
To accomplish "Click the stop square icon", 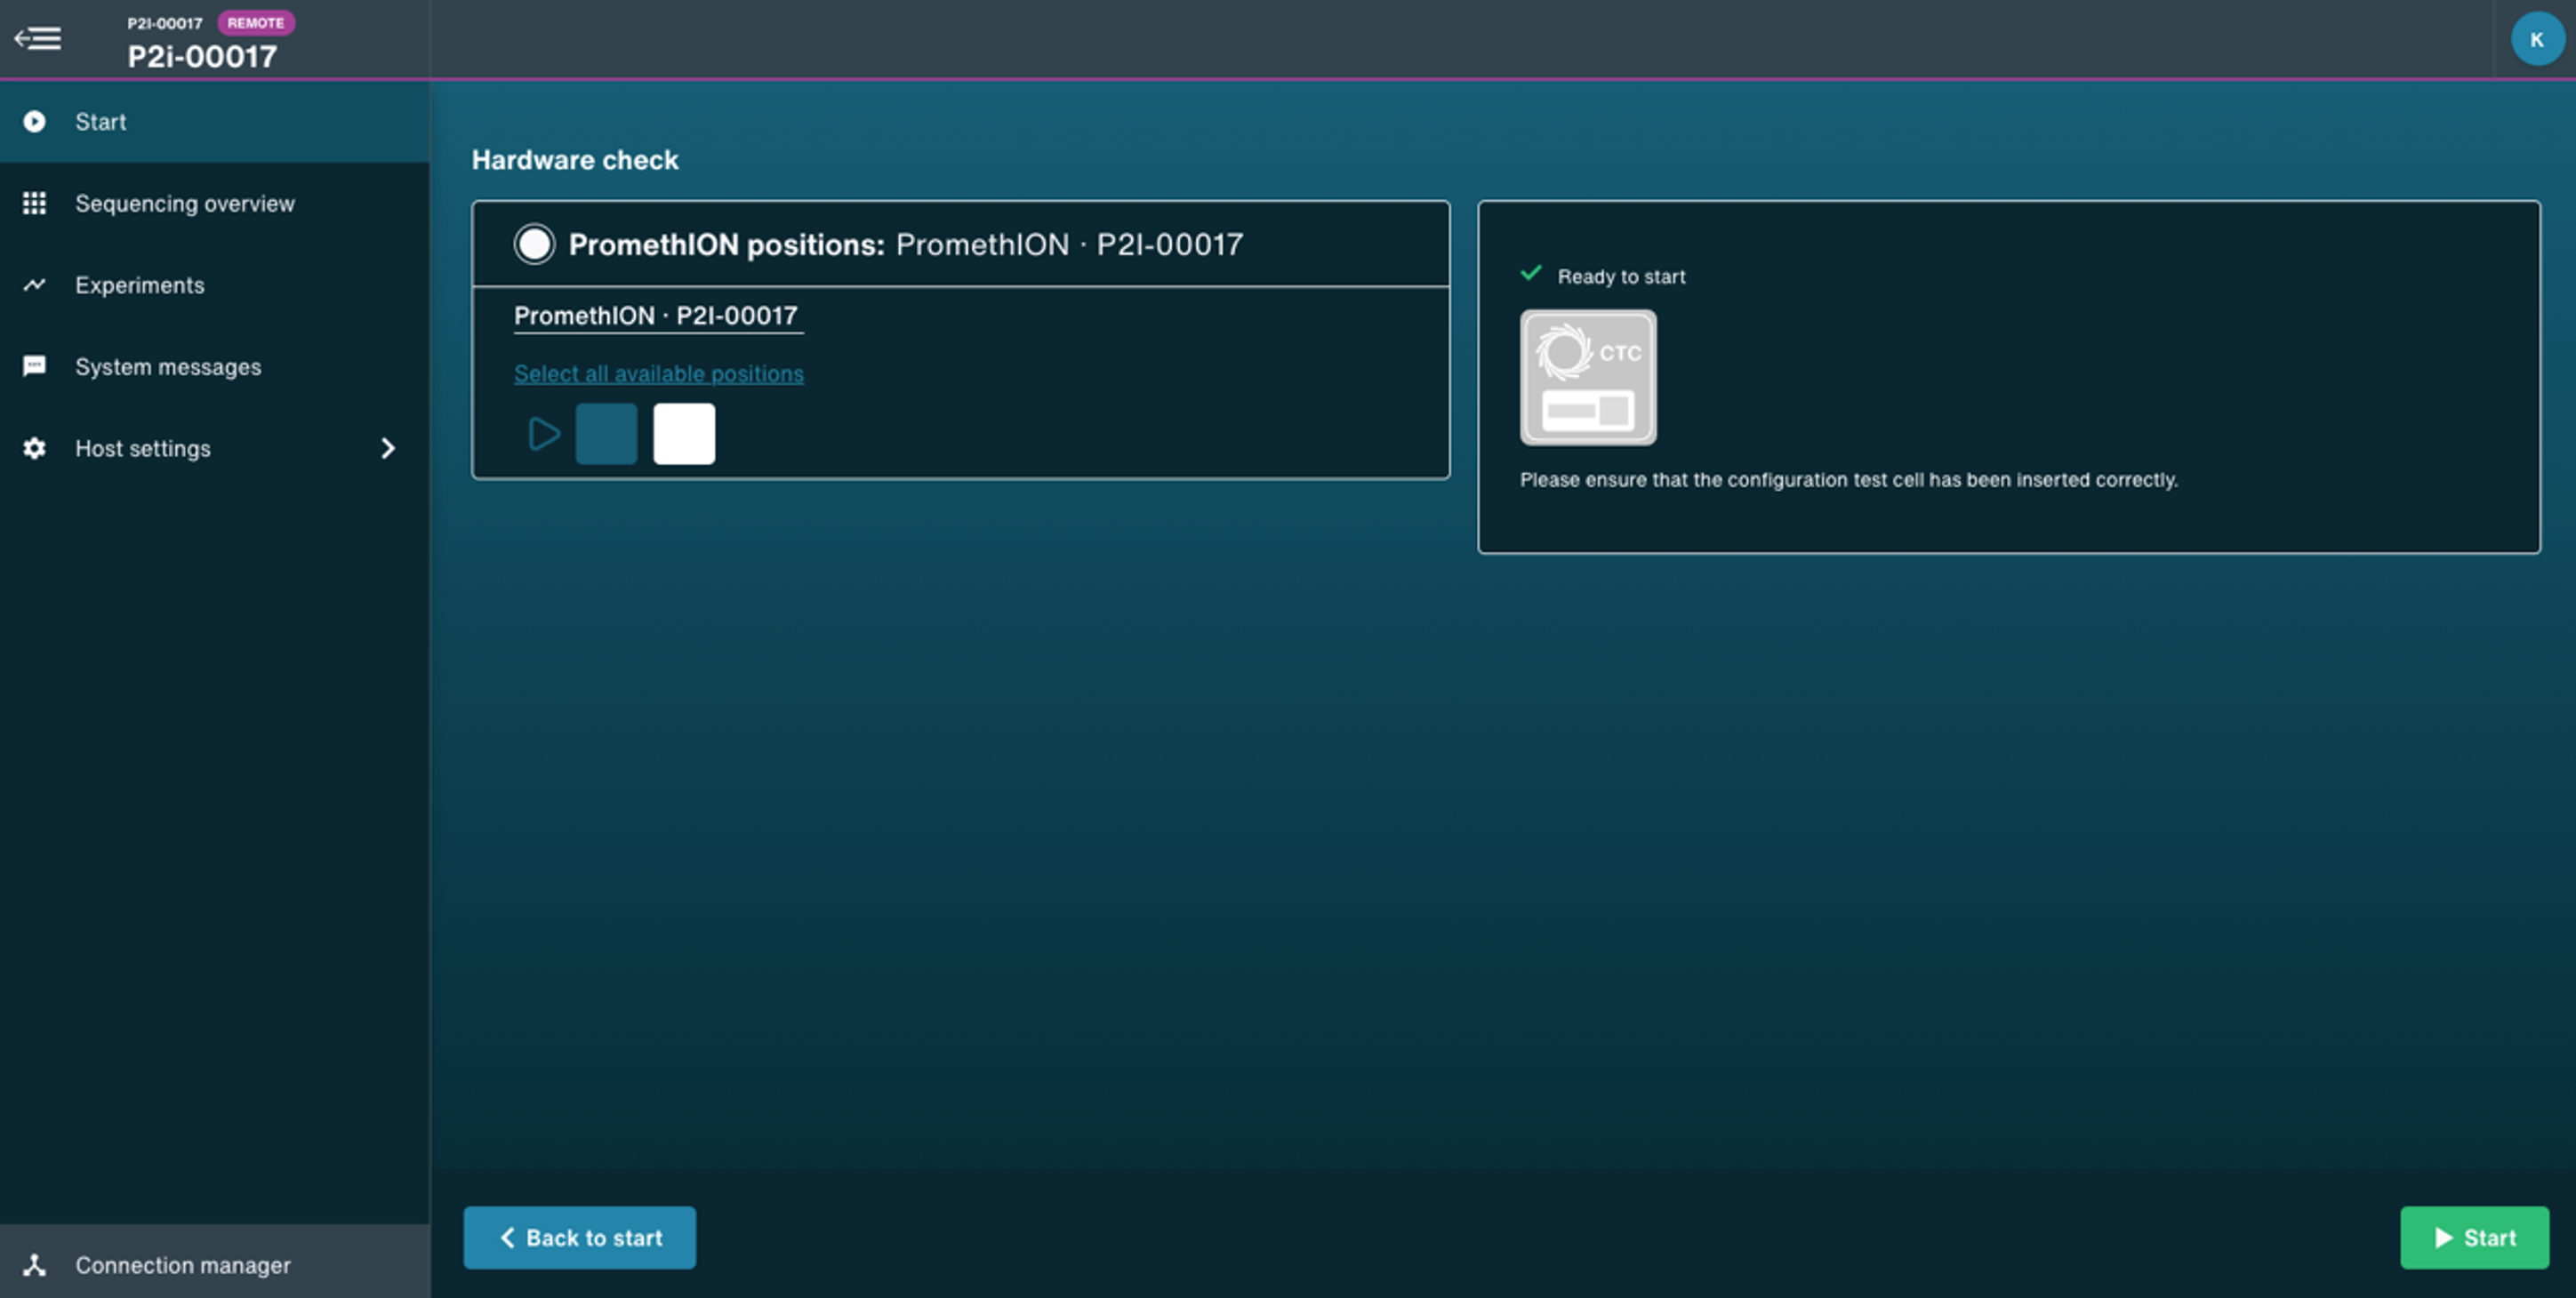I will [x=684, y=432].
